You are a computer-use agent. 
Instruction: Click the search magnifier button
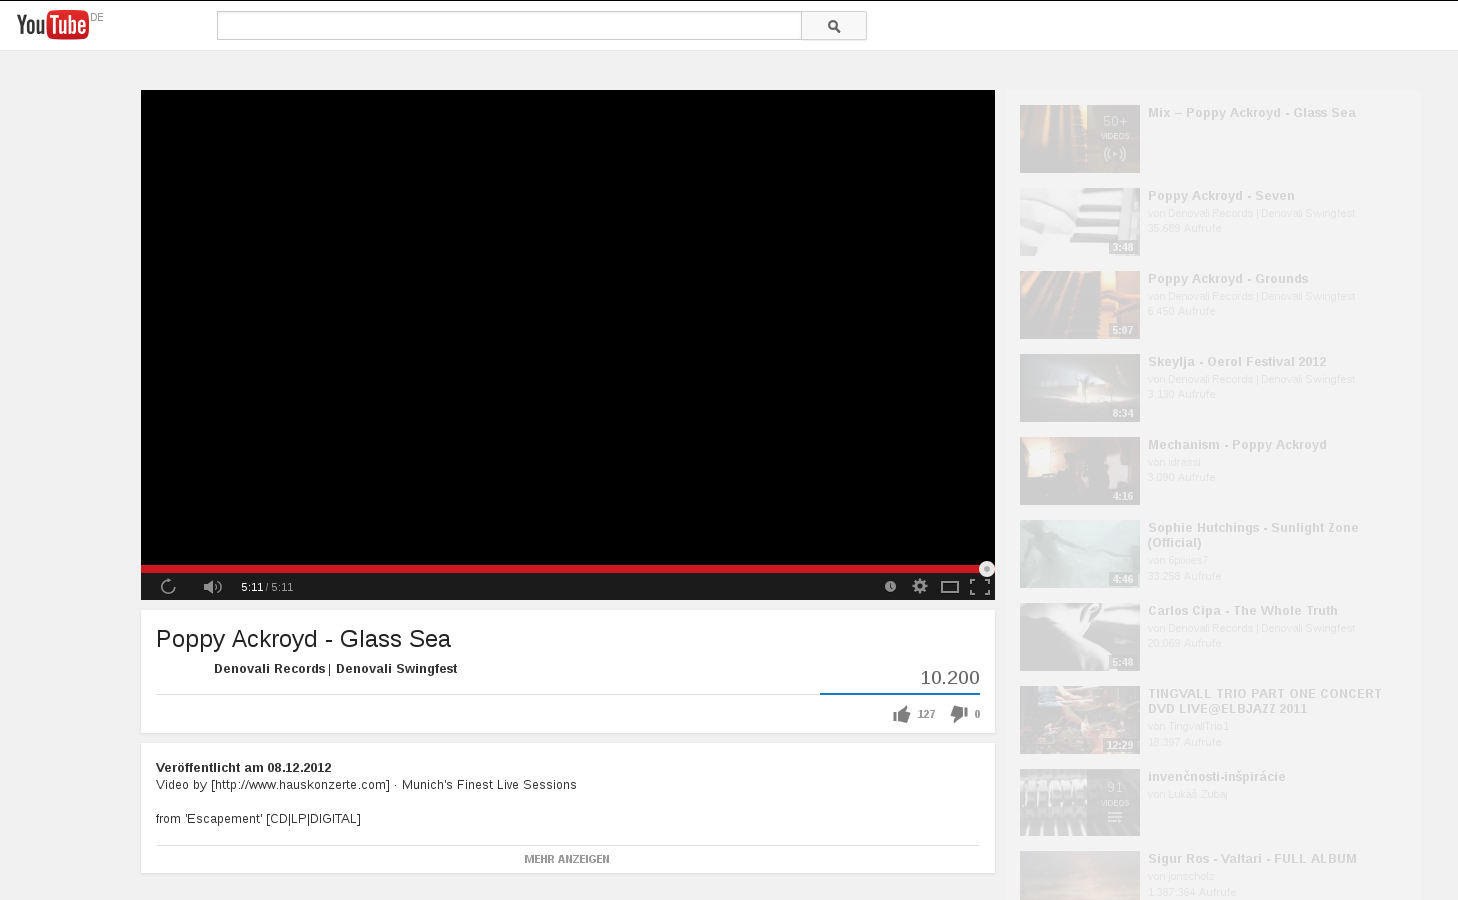click(x=834, y=26)
